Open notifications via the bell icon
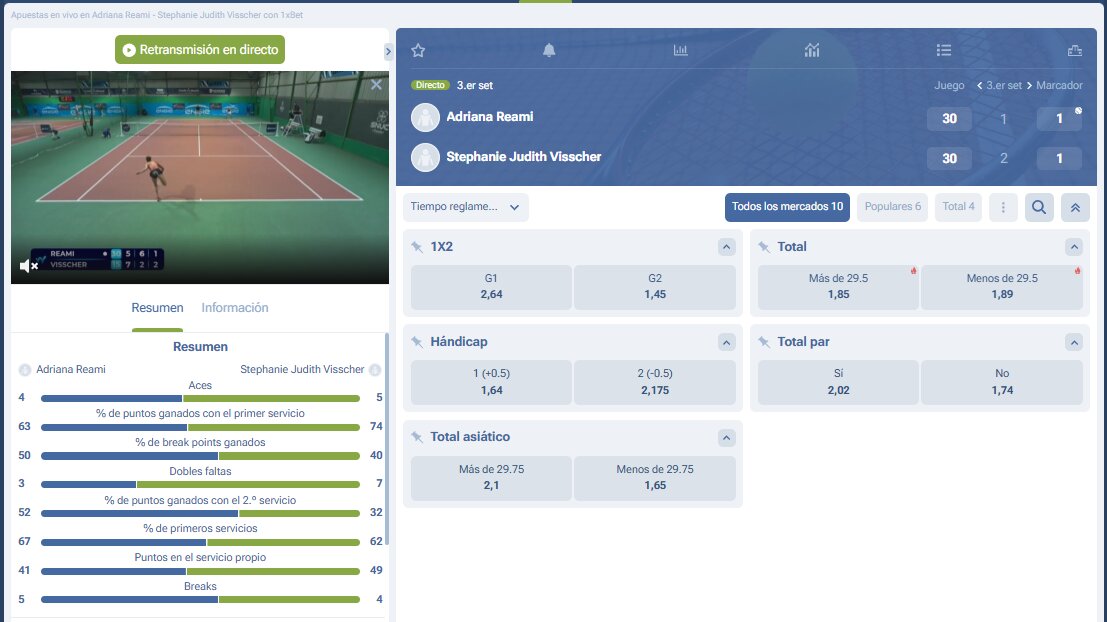 click(x=550, y=49)
